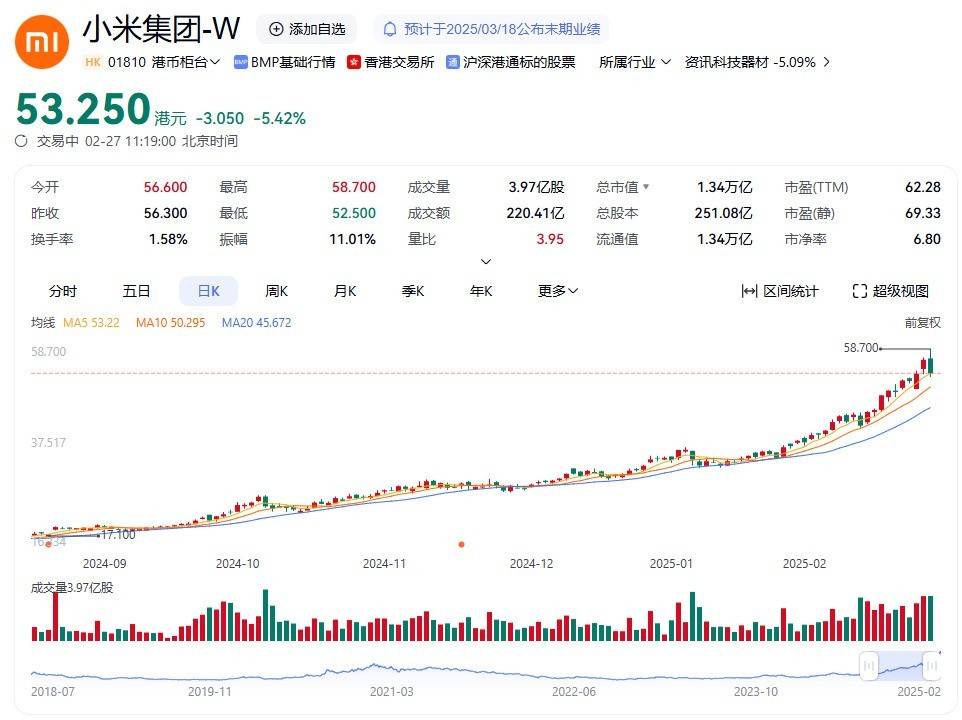Click the 成交额 value 220.41亿
The image size is (962, 720).
535,213
